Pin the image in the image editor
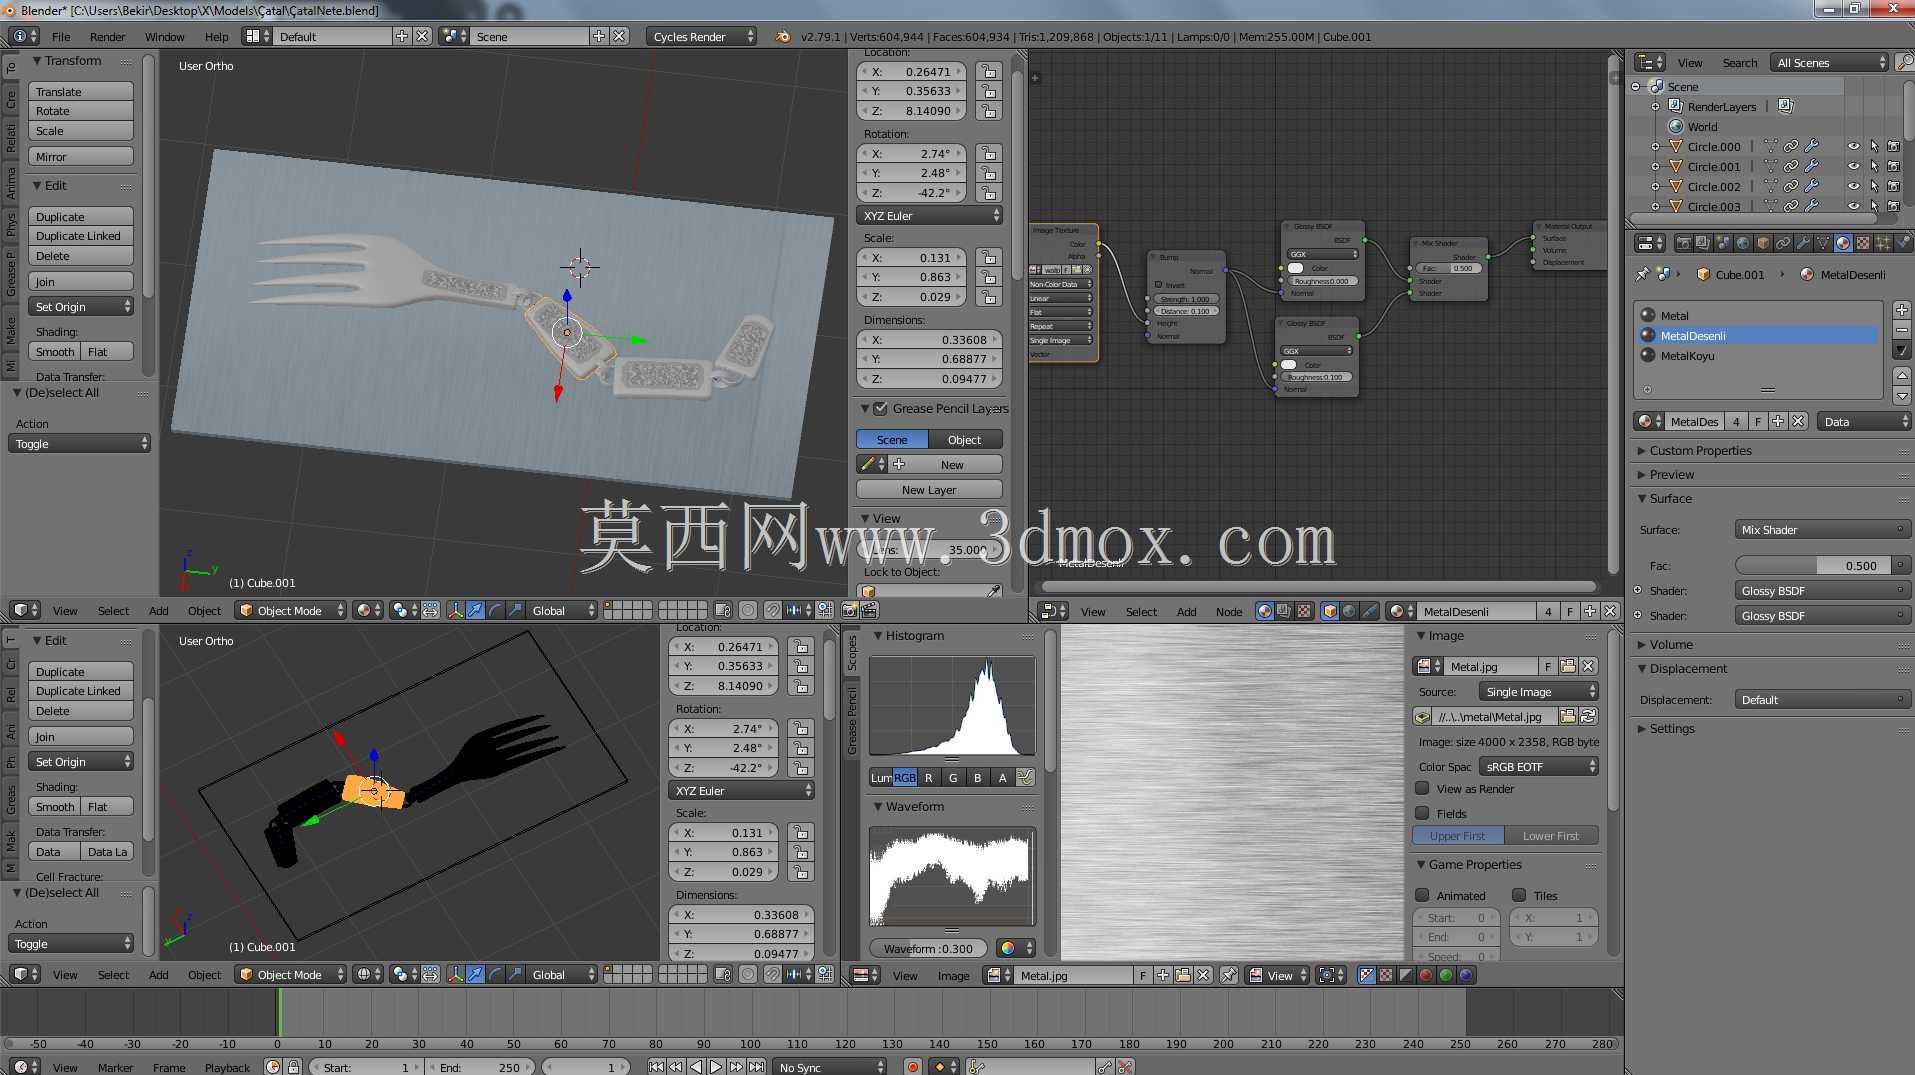Image resolution: width=1915 pixels, height=1075 pixels. [x=1229, y=975]
